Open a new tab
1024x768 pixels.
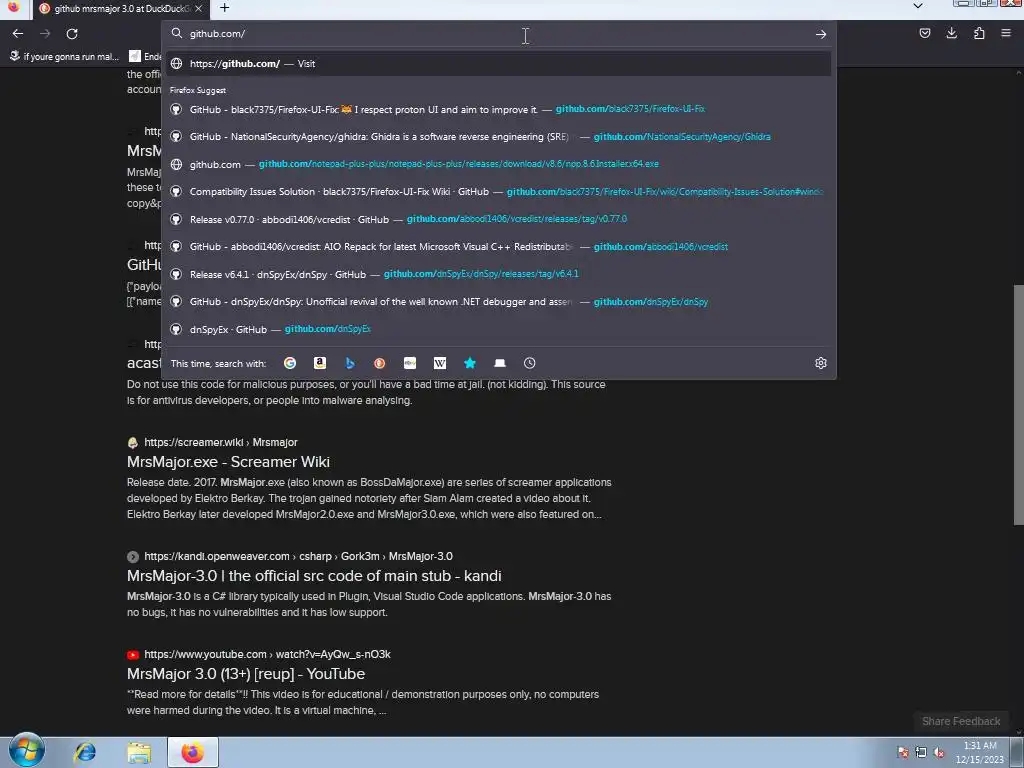pyautogui.click(x=224, y=8)
